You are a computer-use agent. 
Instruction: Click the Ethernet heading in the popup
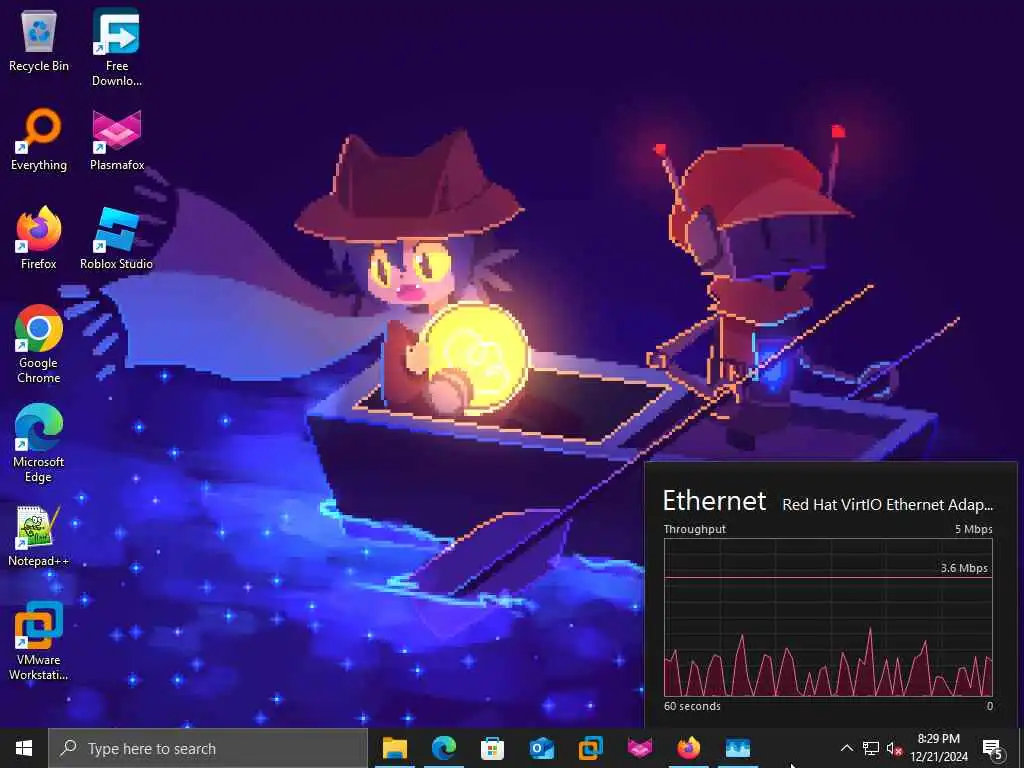tap(714, 501)
